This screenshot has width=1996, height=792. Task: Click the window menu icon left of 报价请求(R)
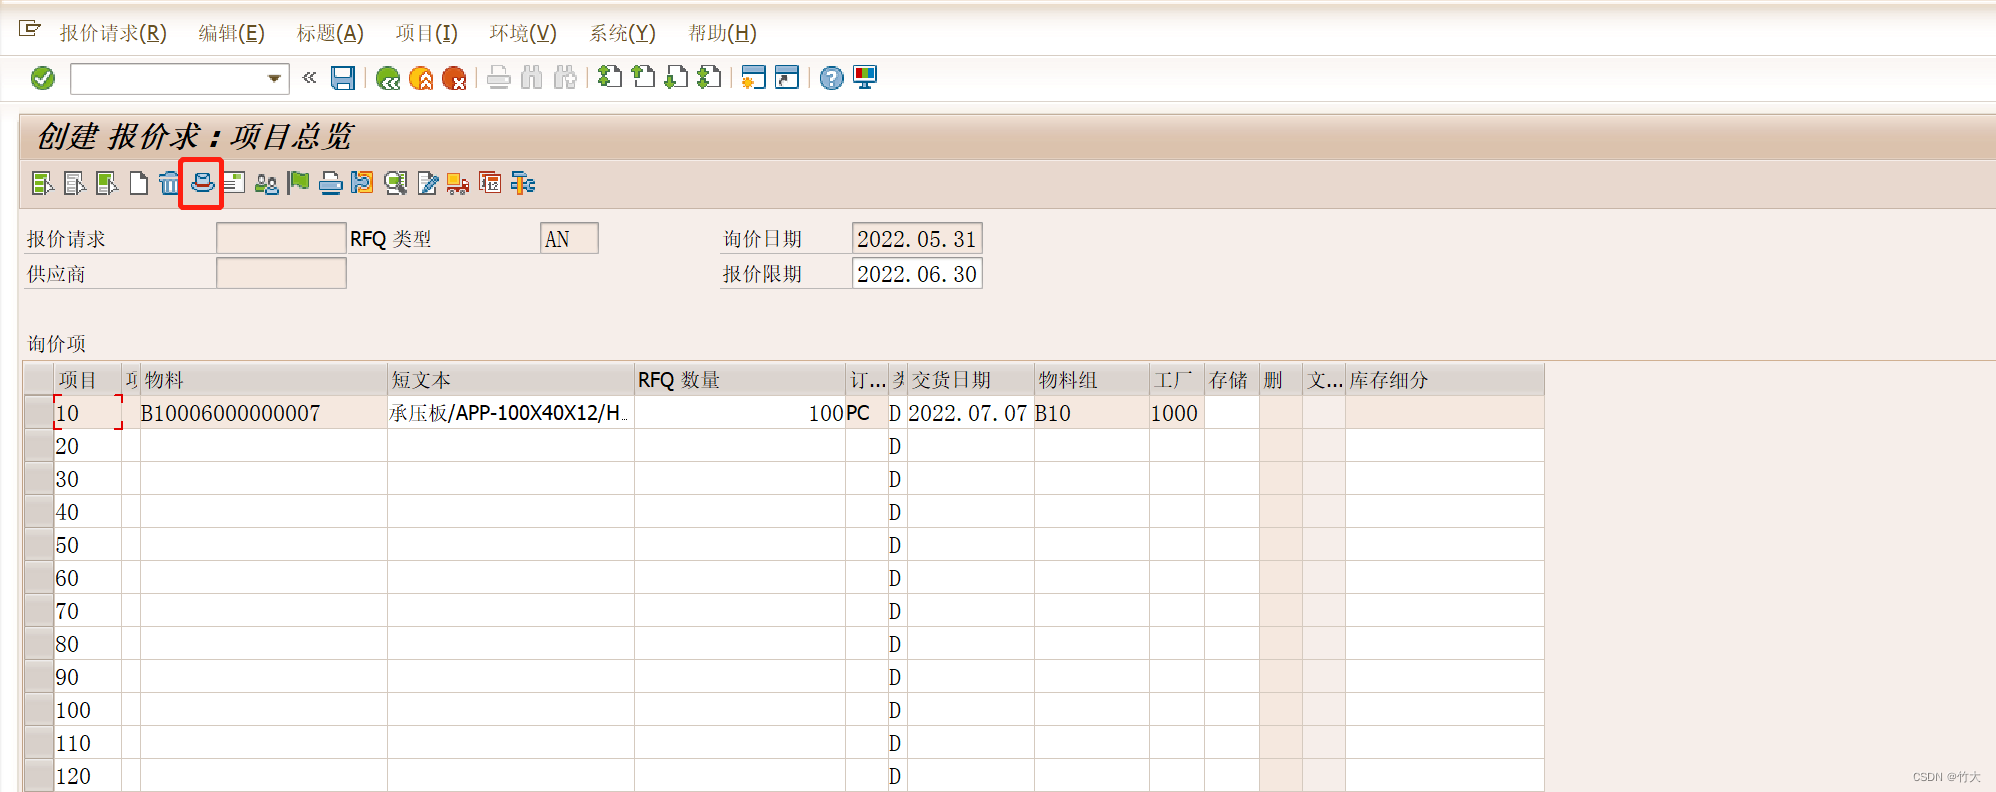coord(30,29)
